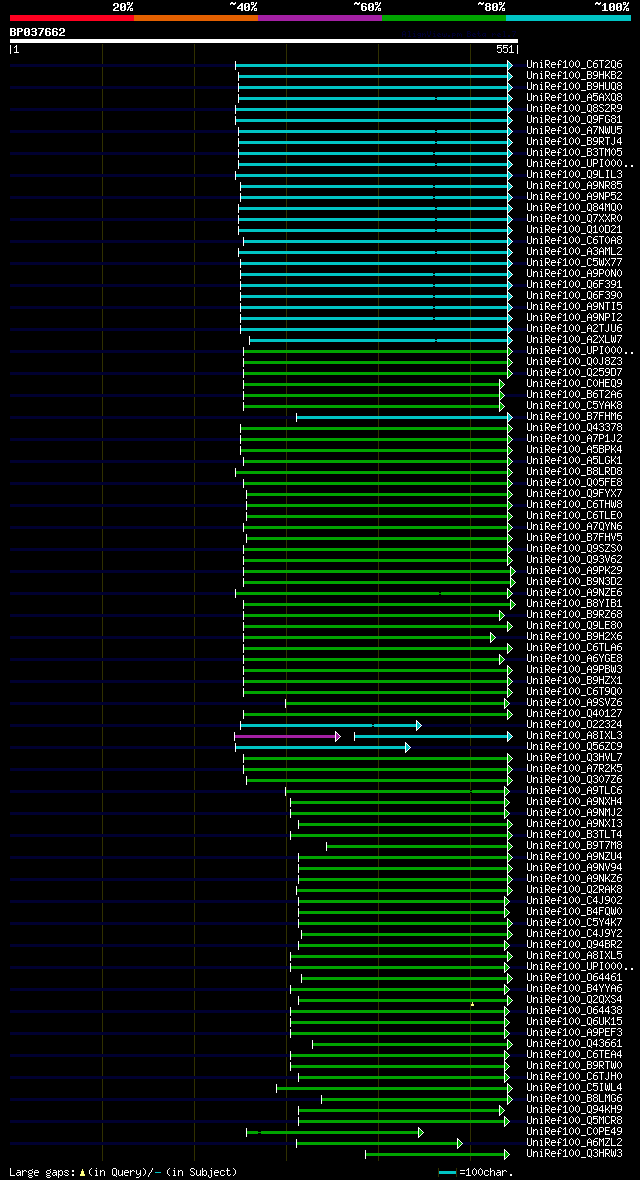Image resolution: width=640 pixels, height=1180 pixels.
Task: Click the UniRef100_Q43661 entry
Action: (x=574, y=1043)
